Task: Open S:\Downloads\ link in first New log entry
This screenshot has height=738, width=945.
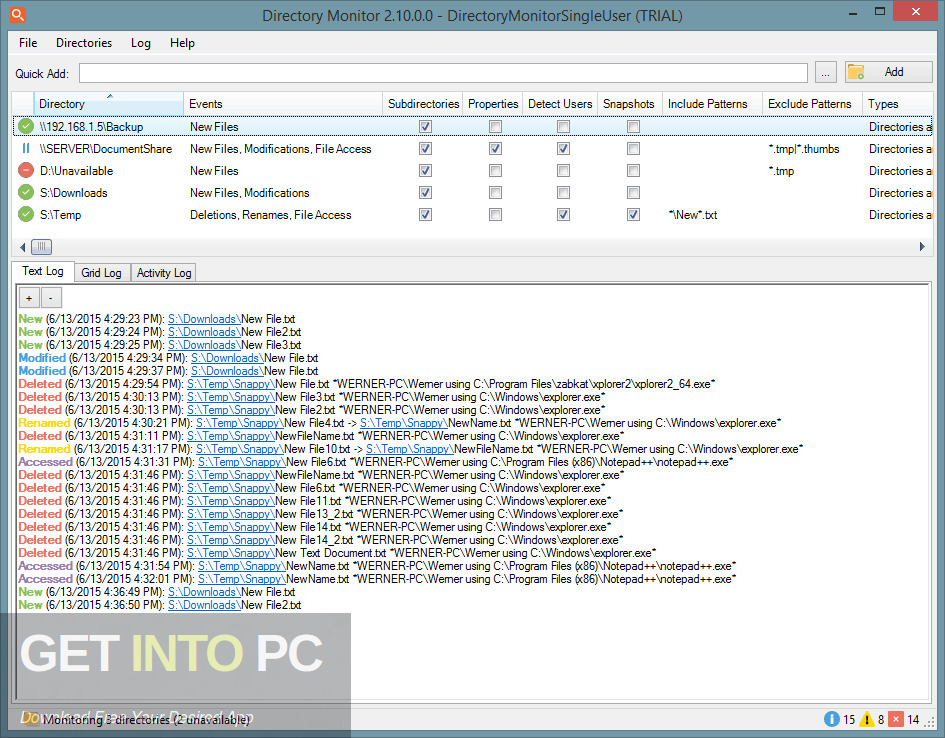Action: [204, 319]
